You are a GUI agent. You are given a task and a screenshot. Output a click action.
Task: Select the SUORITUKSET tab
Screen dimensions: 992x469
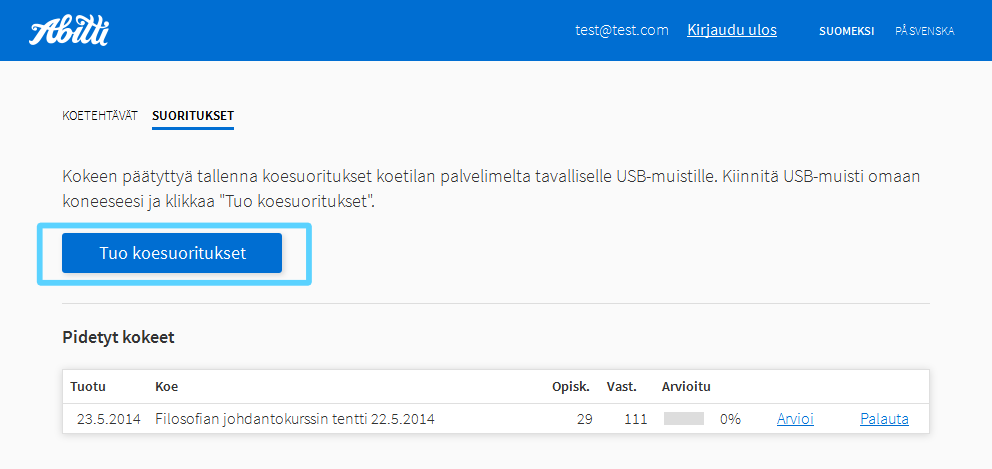coord(193,116)
